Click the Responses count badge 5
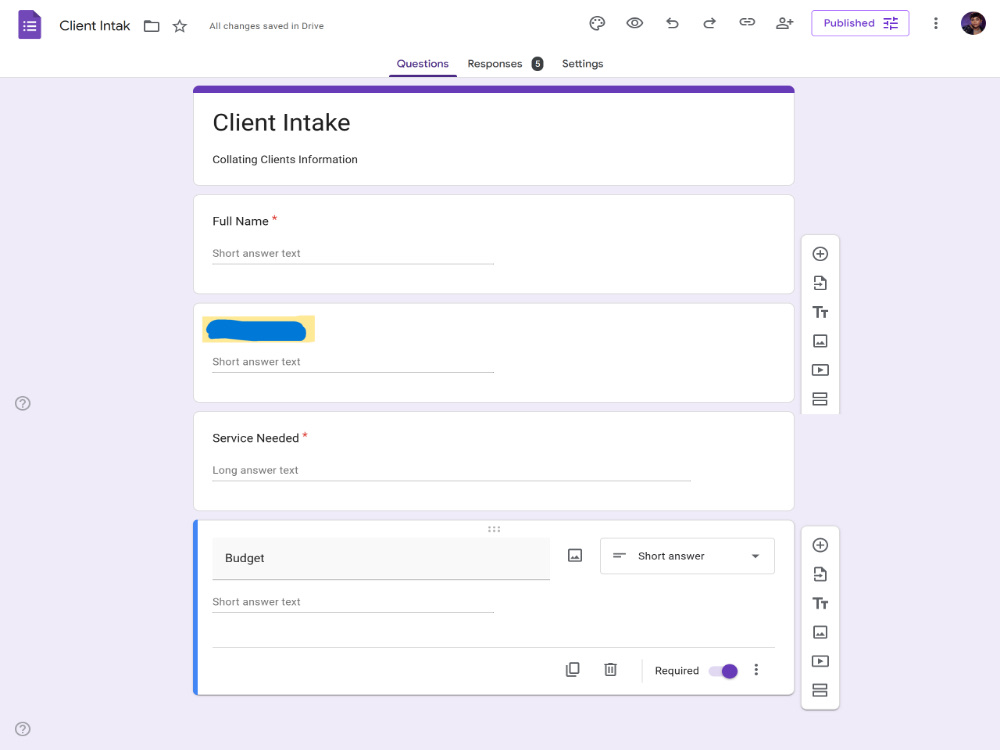Viewport: 1000px width, 750px height. pos(538,64)
